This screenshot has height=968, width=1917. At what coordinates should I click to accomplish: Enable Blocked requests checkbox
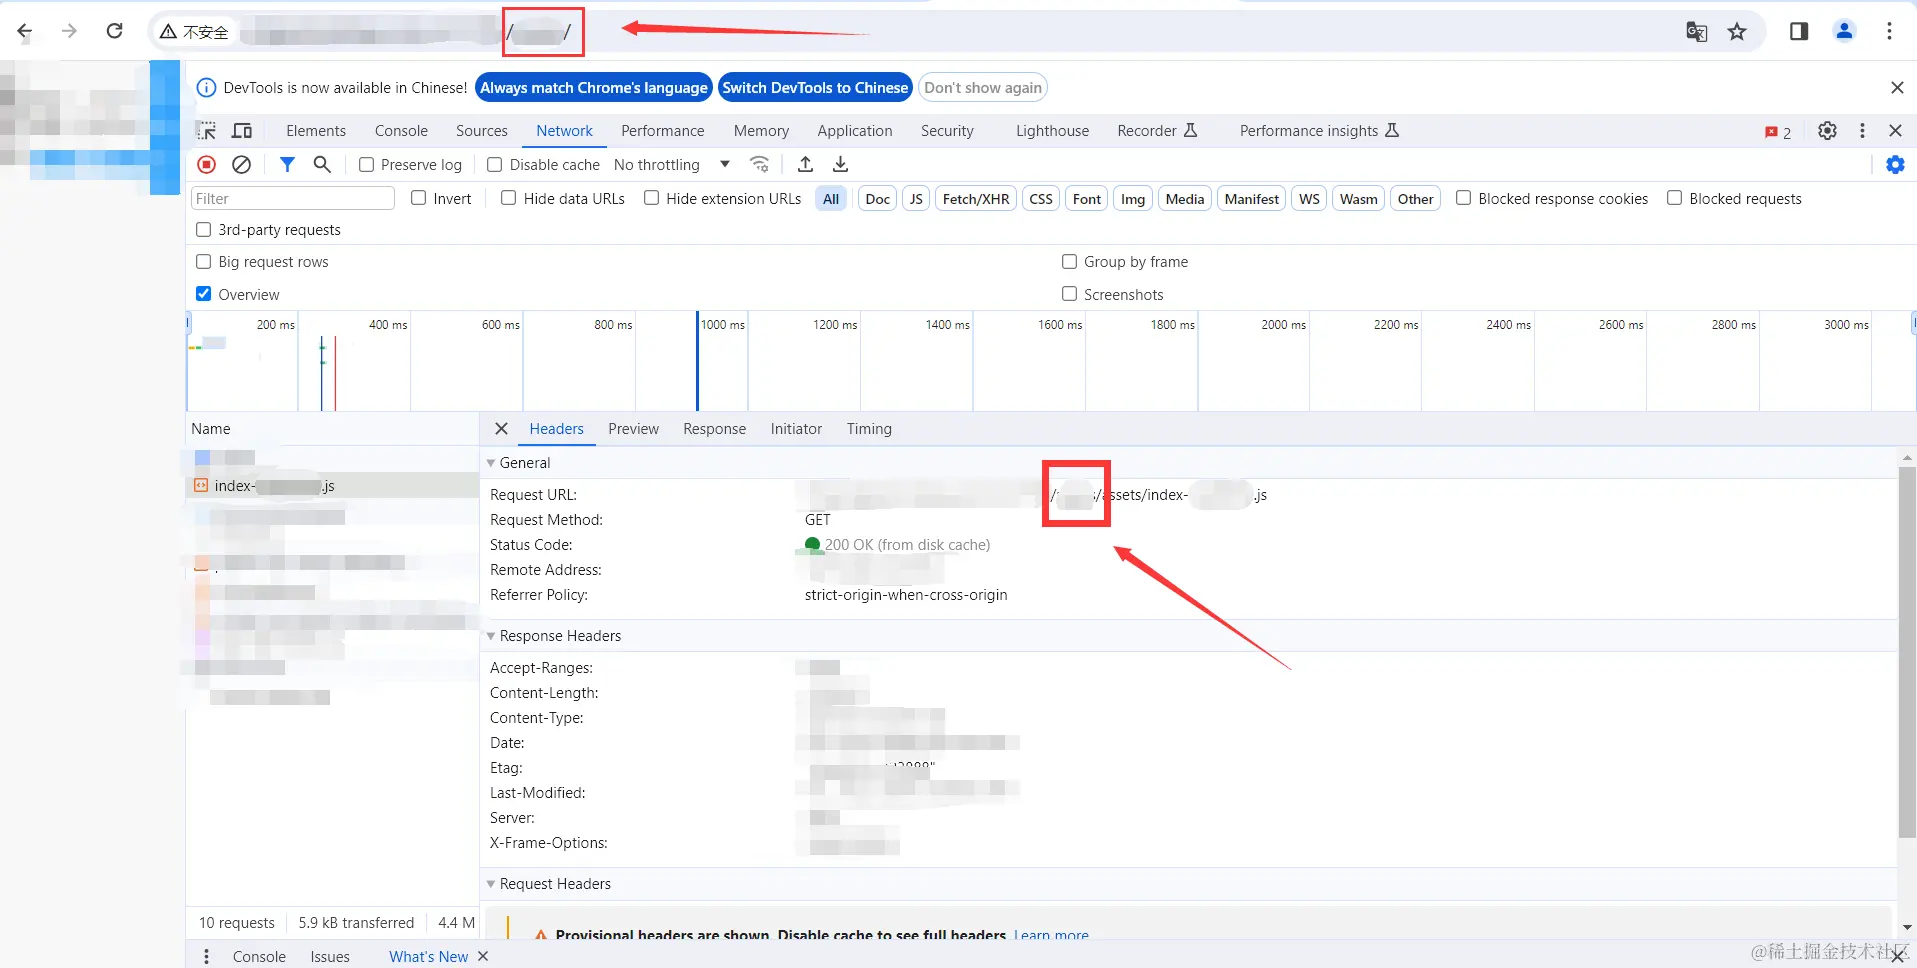pyautogui.click(x=1675, y=198)
